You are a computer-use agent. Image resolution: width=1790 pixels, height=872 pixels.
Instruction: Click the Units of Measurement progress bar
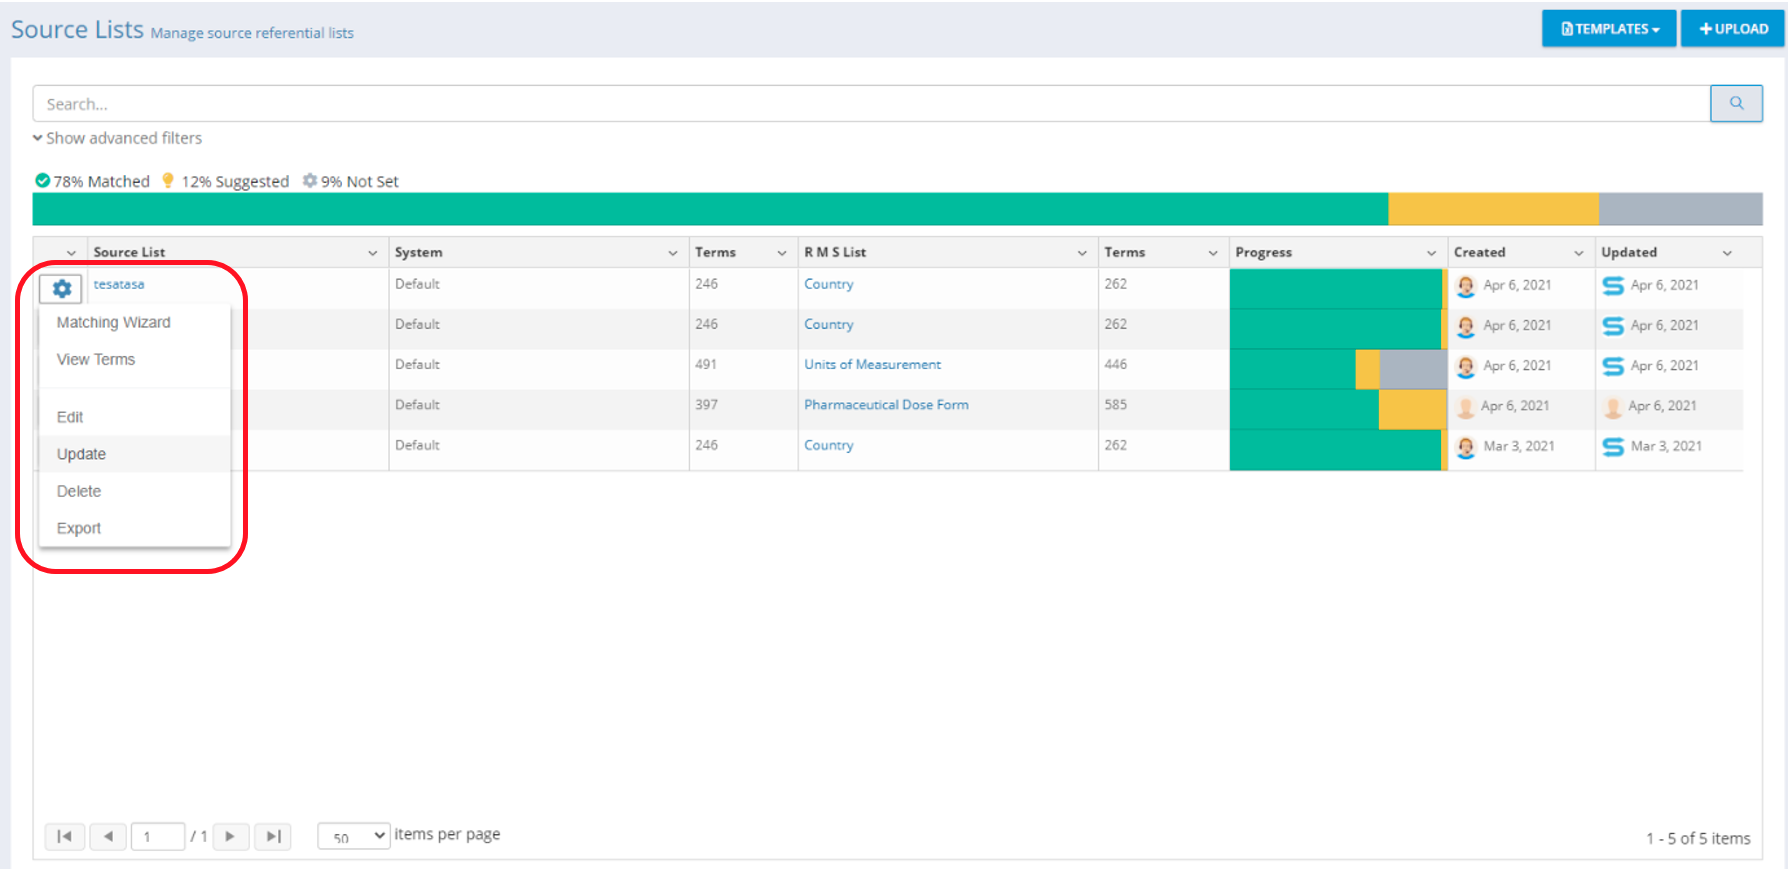click(x=1337, y=369)
